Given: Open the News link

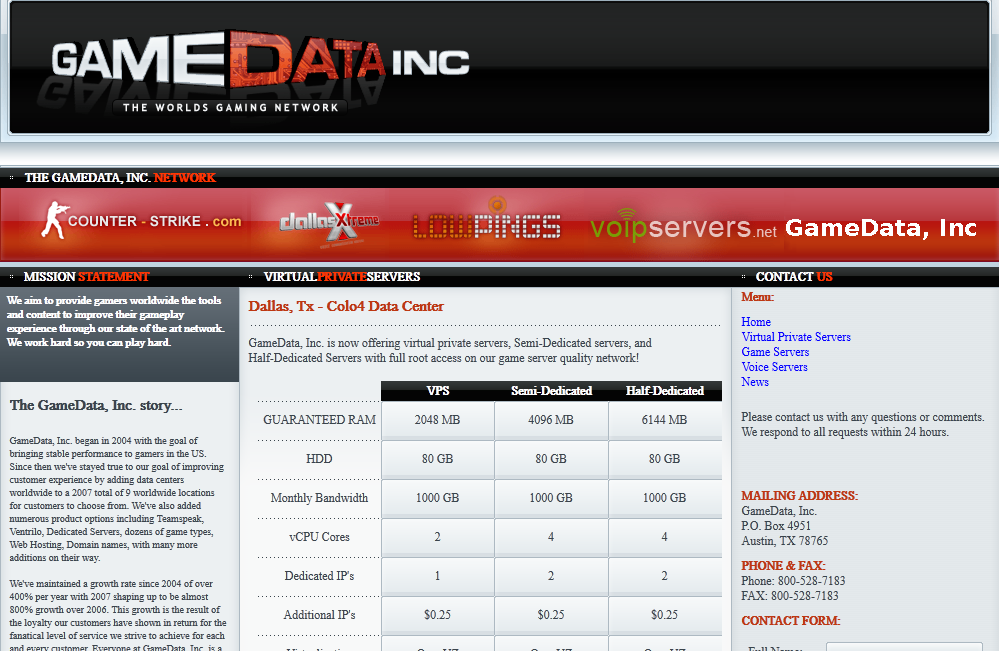Looking at the screenshot, I should click(754, 382).
